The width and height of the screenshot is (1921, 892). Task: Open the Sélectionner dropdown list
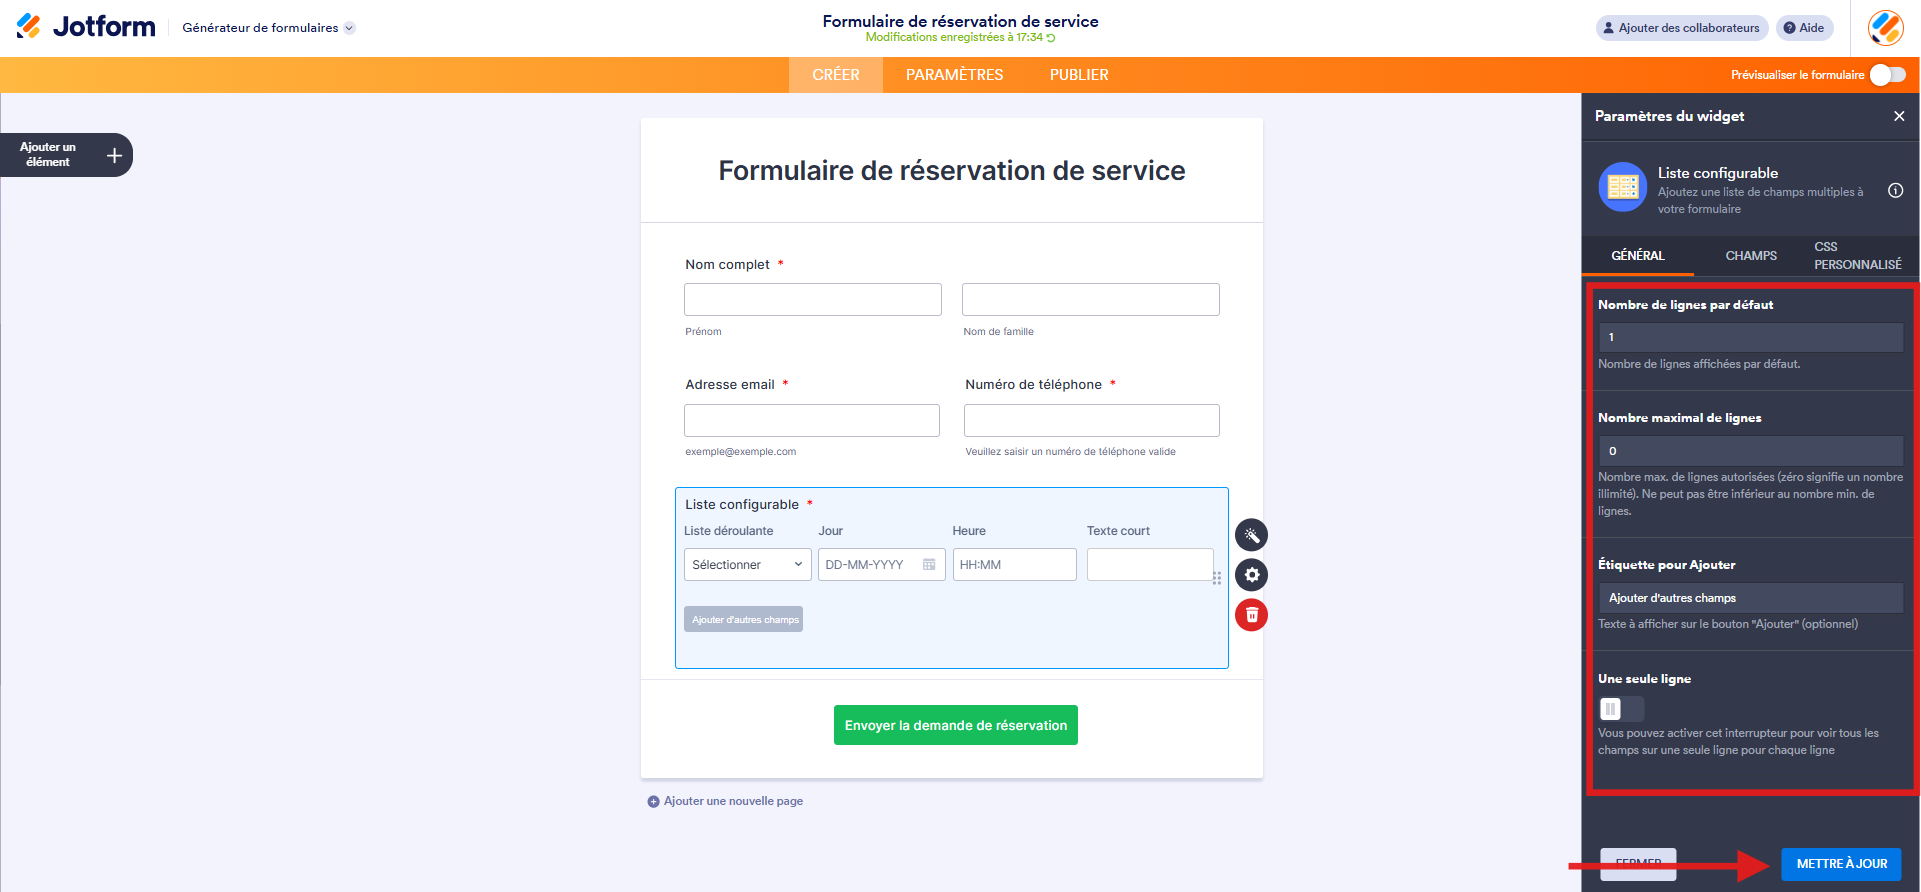[x=747, y=564]
